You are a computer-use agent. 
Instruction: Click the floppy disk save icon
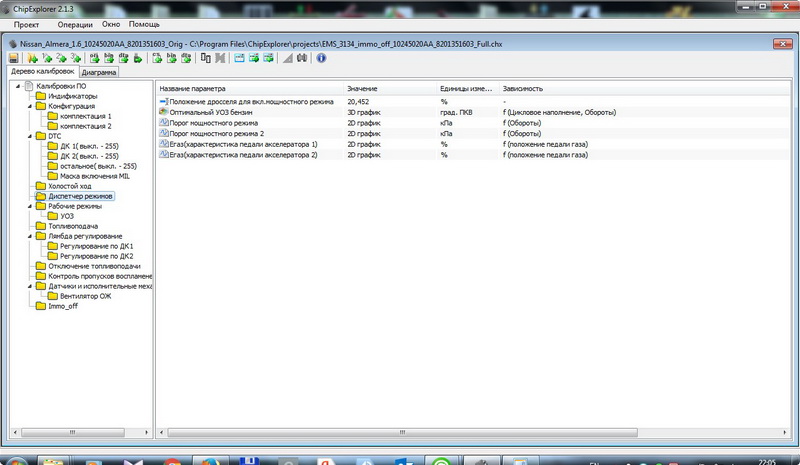point(14,58)
